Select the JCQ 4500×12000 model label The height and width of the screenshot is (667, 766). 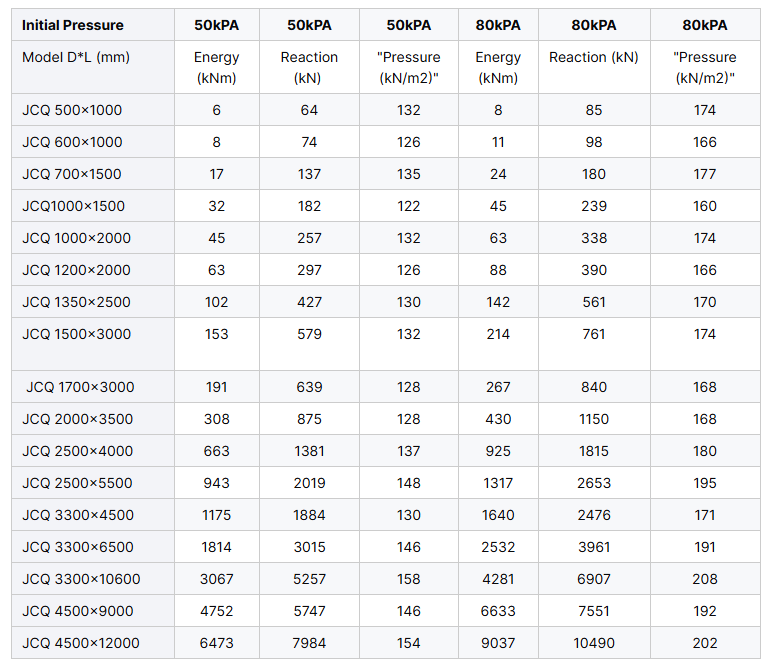81,643
